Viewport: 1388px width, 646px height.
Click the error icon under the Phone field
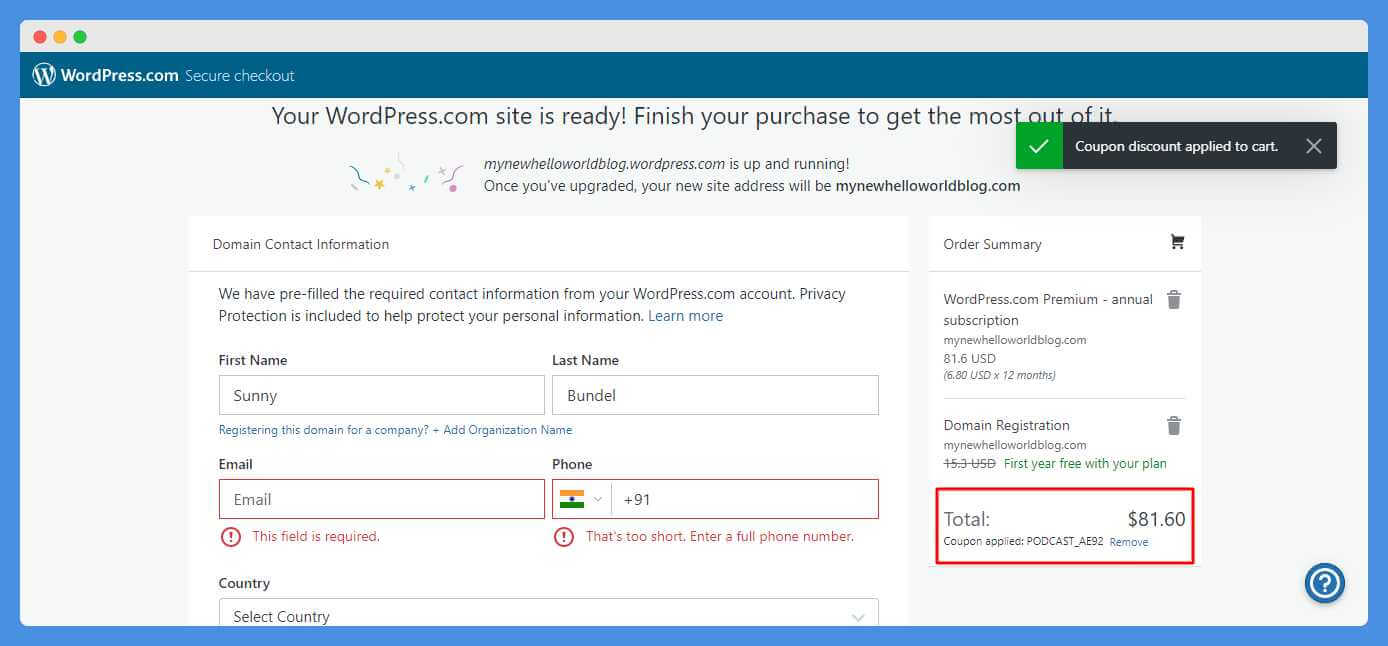[565, 536]
